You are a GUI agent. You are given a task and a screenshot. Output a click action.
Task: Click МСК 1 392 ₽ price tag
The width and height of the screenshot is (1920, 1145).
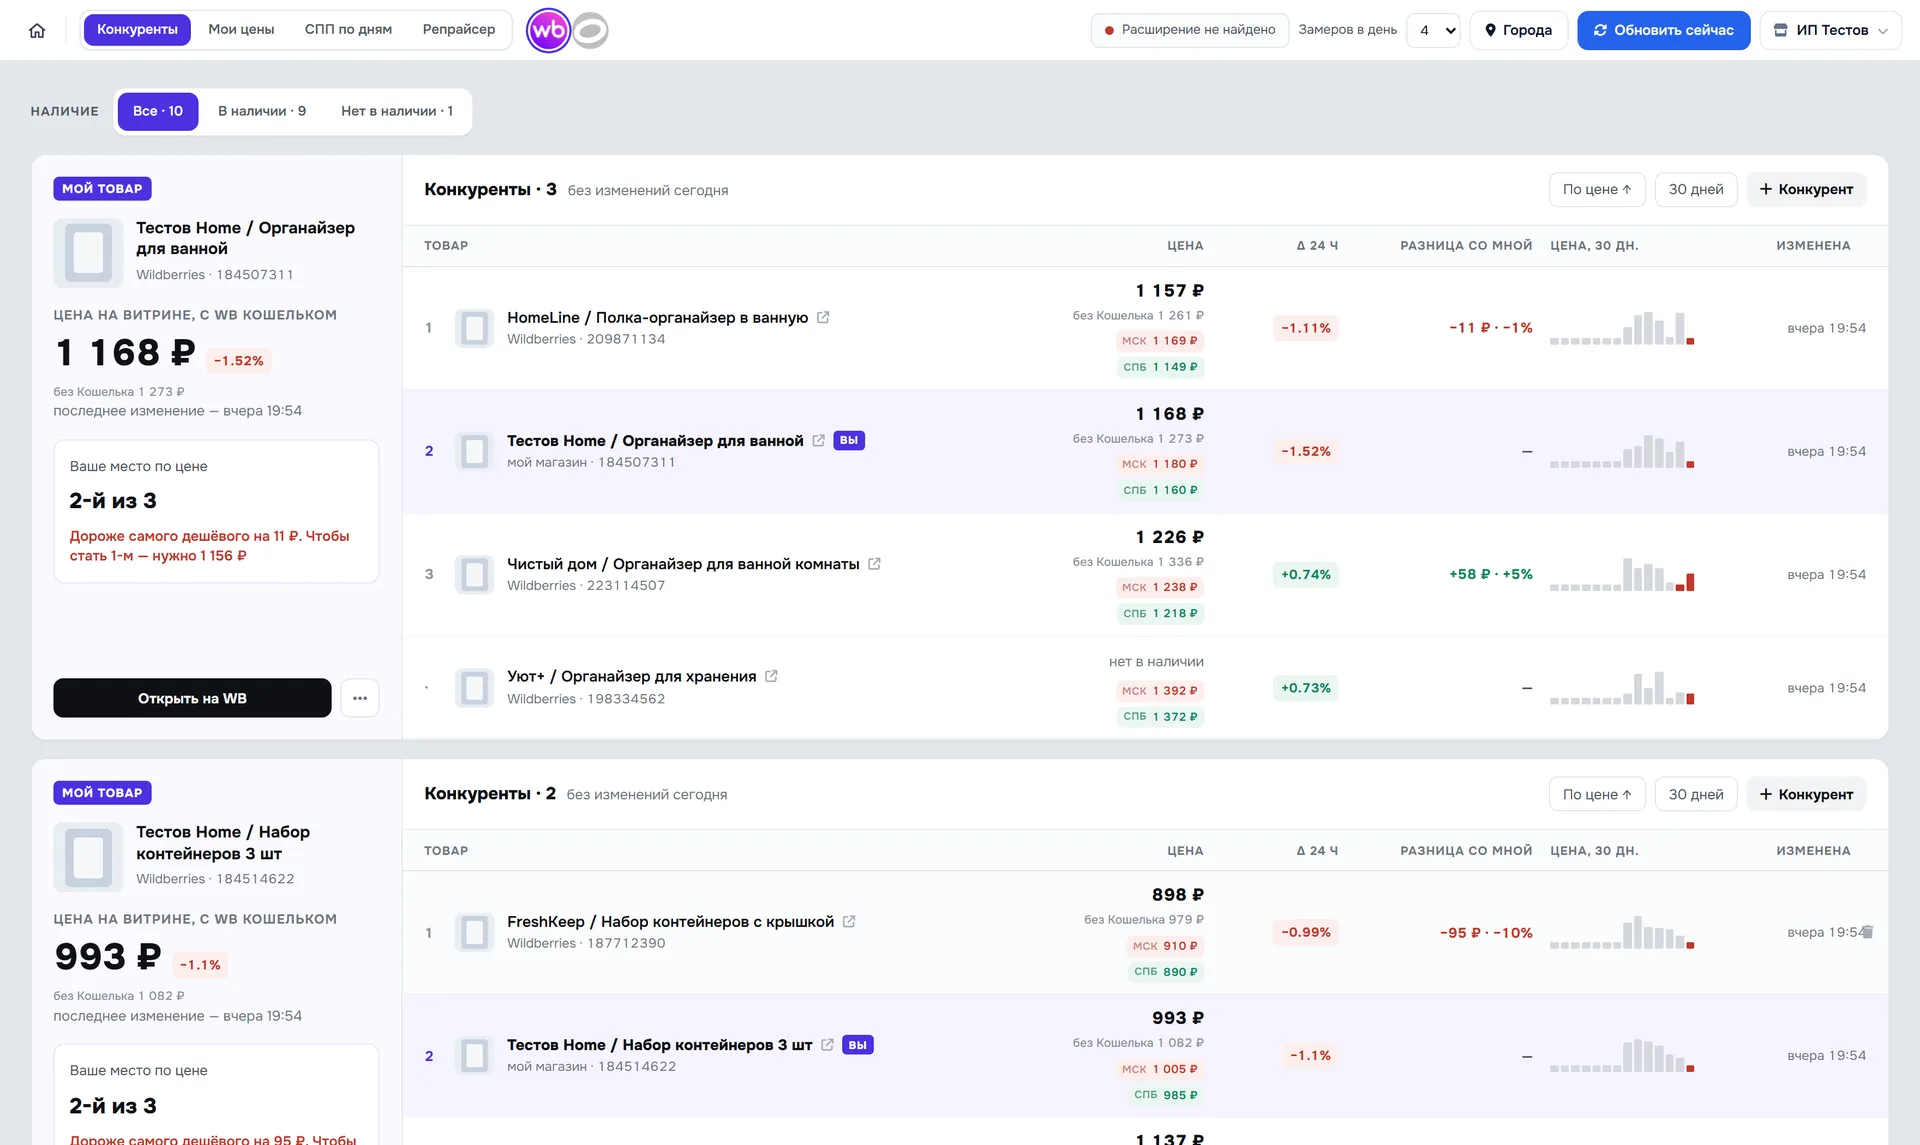1159,691
